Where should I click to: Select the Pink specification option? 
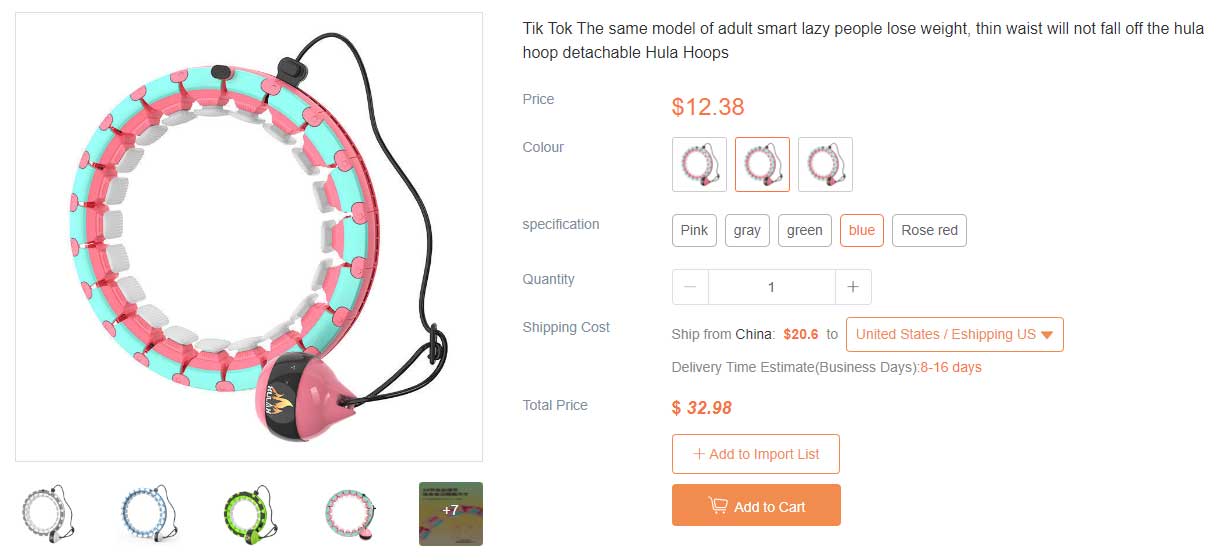coord(694,230)
